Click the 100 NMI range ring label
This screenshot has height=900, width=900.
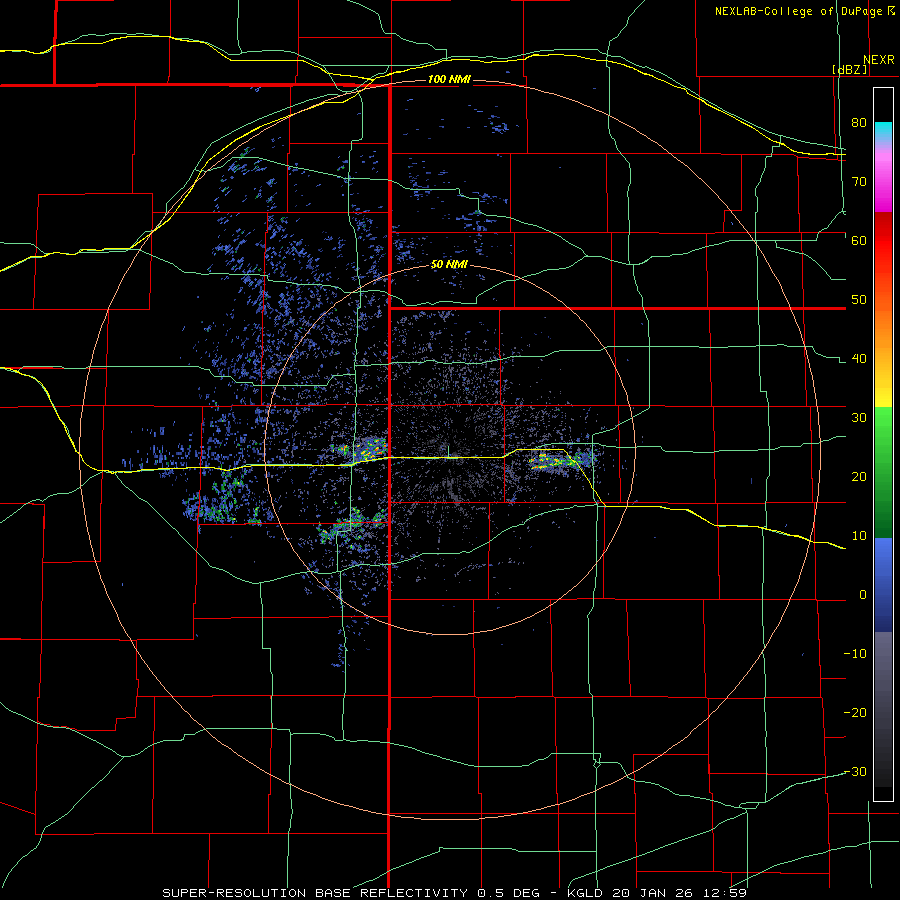point(449,79)
